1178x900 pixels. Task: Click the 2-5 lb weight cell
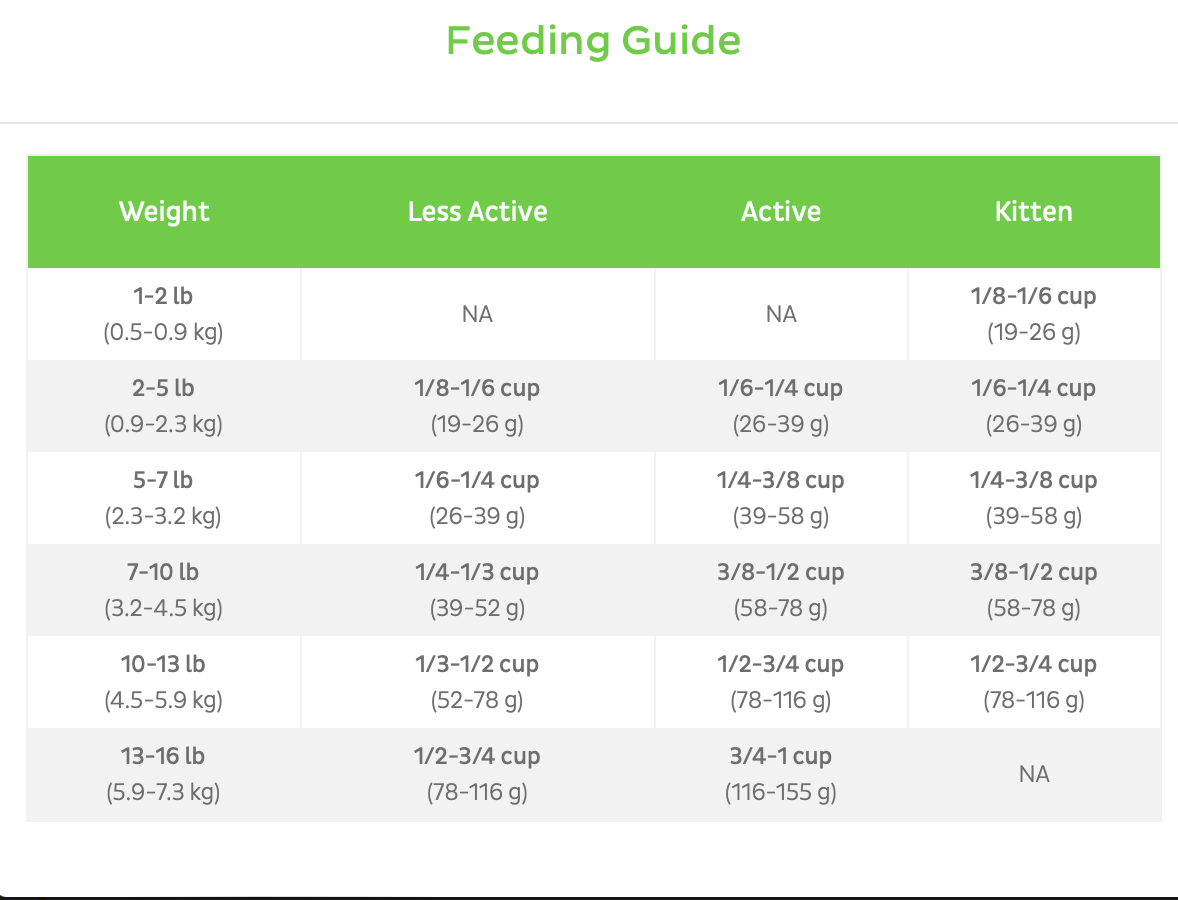(x=164, y=406)
